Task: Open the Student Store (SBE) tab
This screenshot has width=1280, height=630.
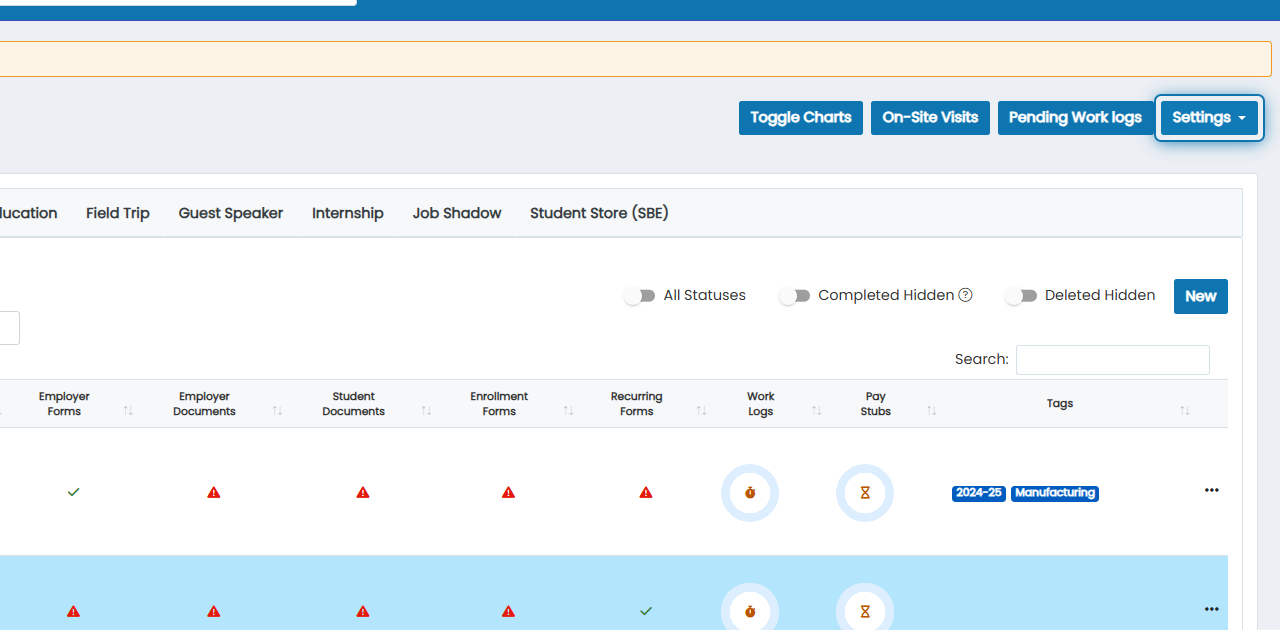Action: [599, 213]
